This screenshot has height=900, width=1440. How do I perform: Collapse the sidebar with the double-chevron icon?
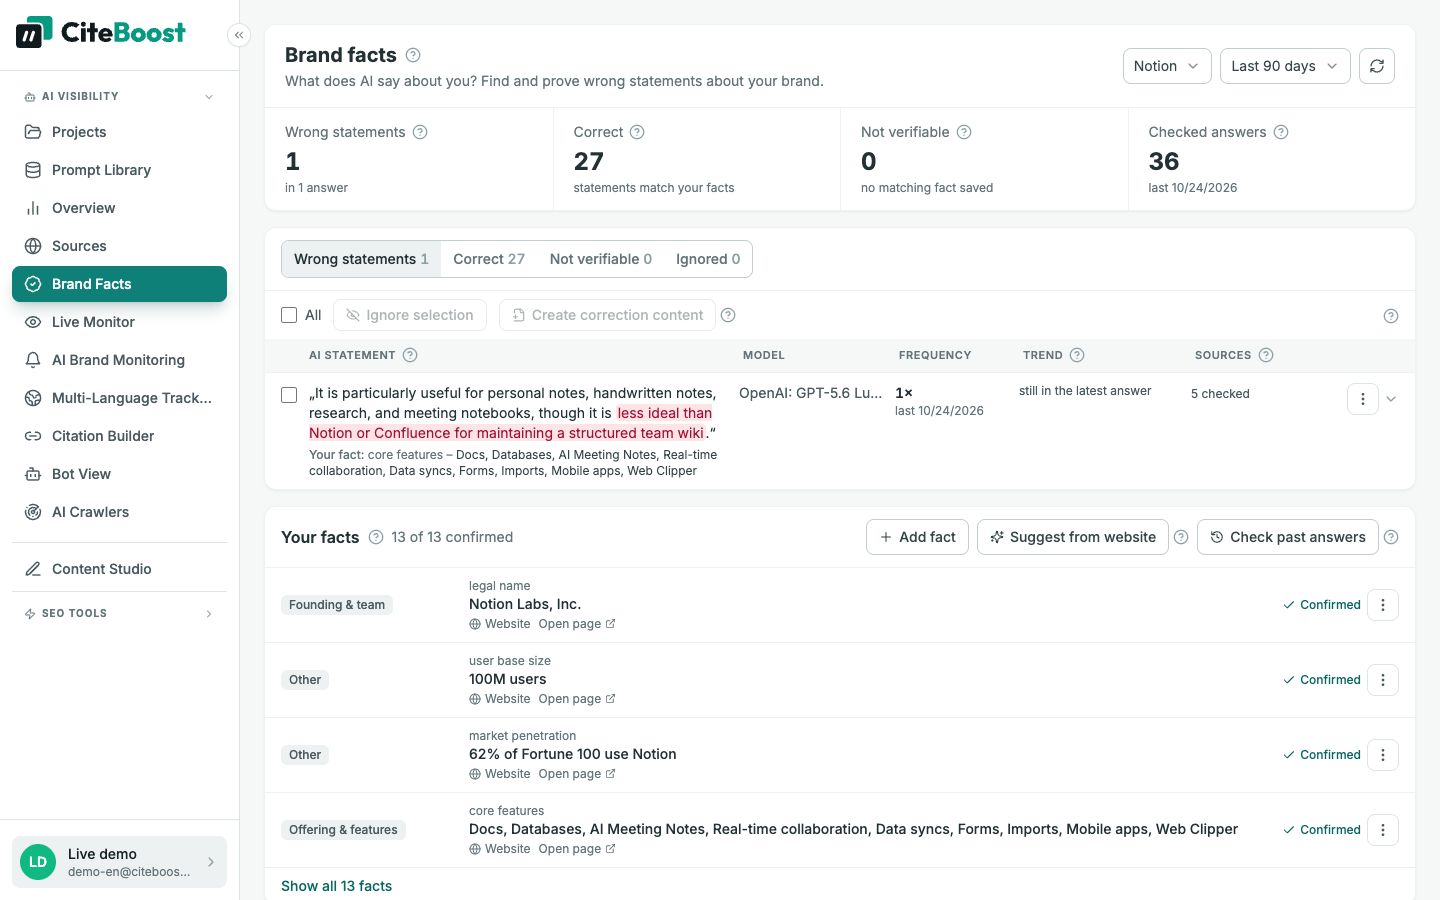tap(239, 35)
